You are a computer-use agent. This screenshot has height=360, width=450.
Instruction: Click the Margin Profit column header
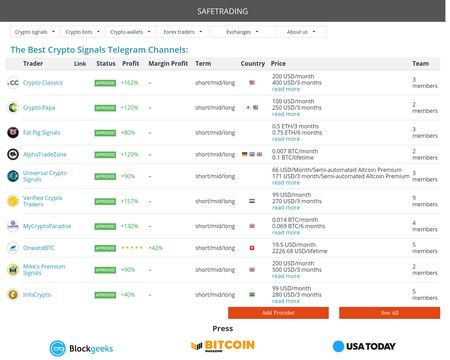coord(168,63)
